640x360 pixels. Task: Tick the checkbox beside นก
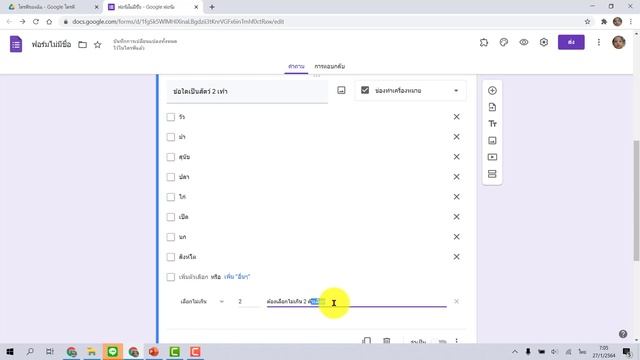171,237
